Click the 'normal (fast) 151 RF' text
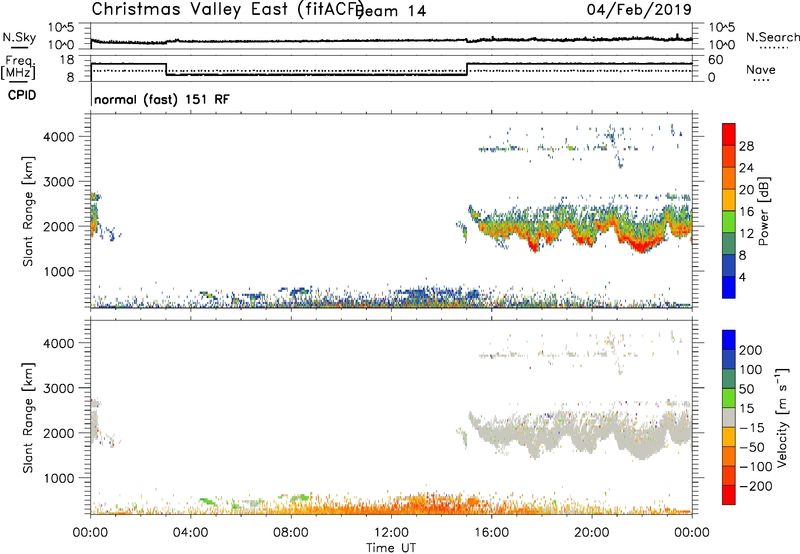The image size is (800, 554). (162, 99)
